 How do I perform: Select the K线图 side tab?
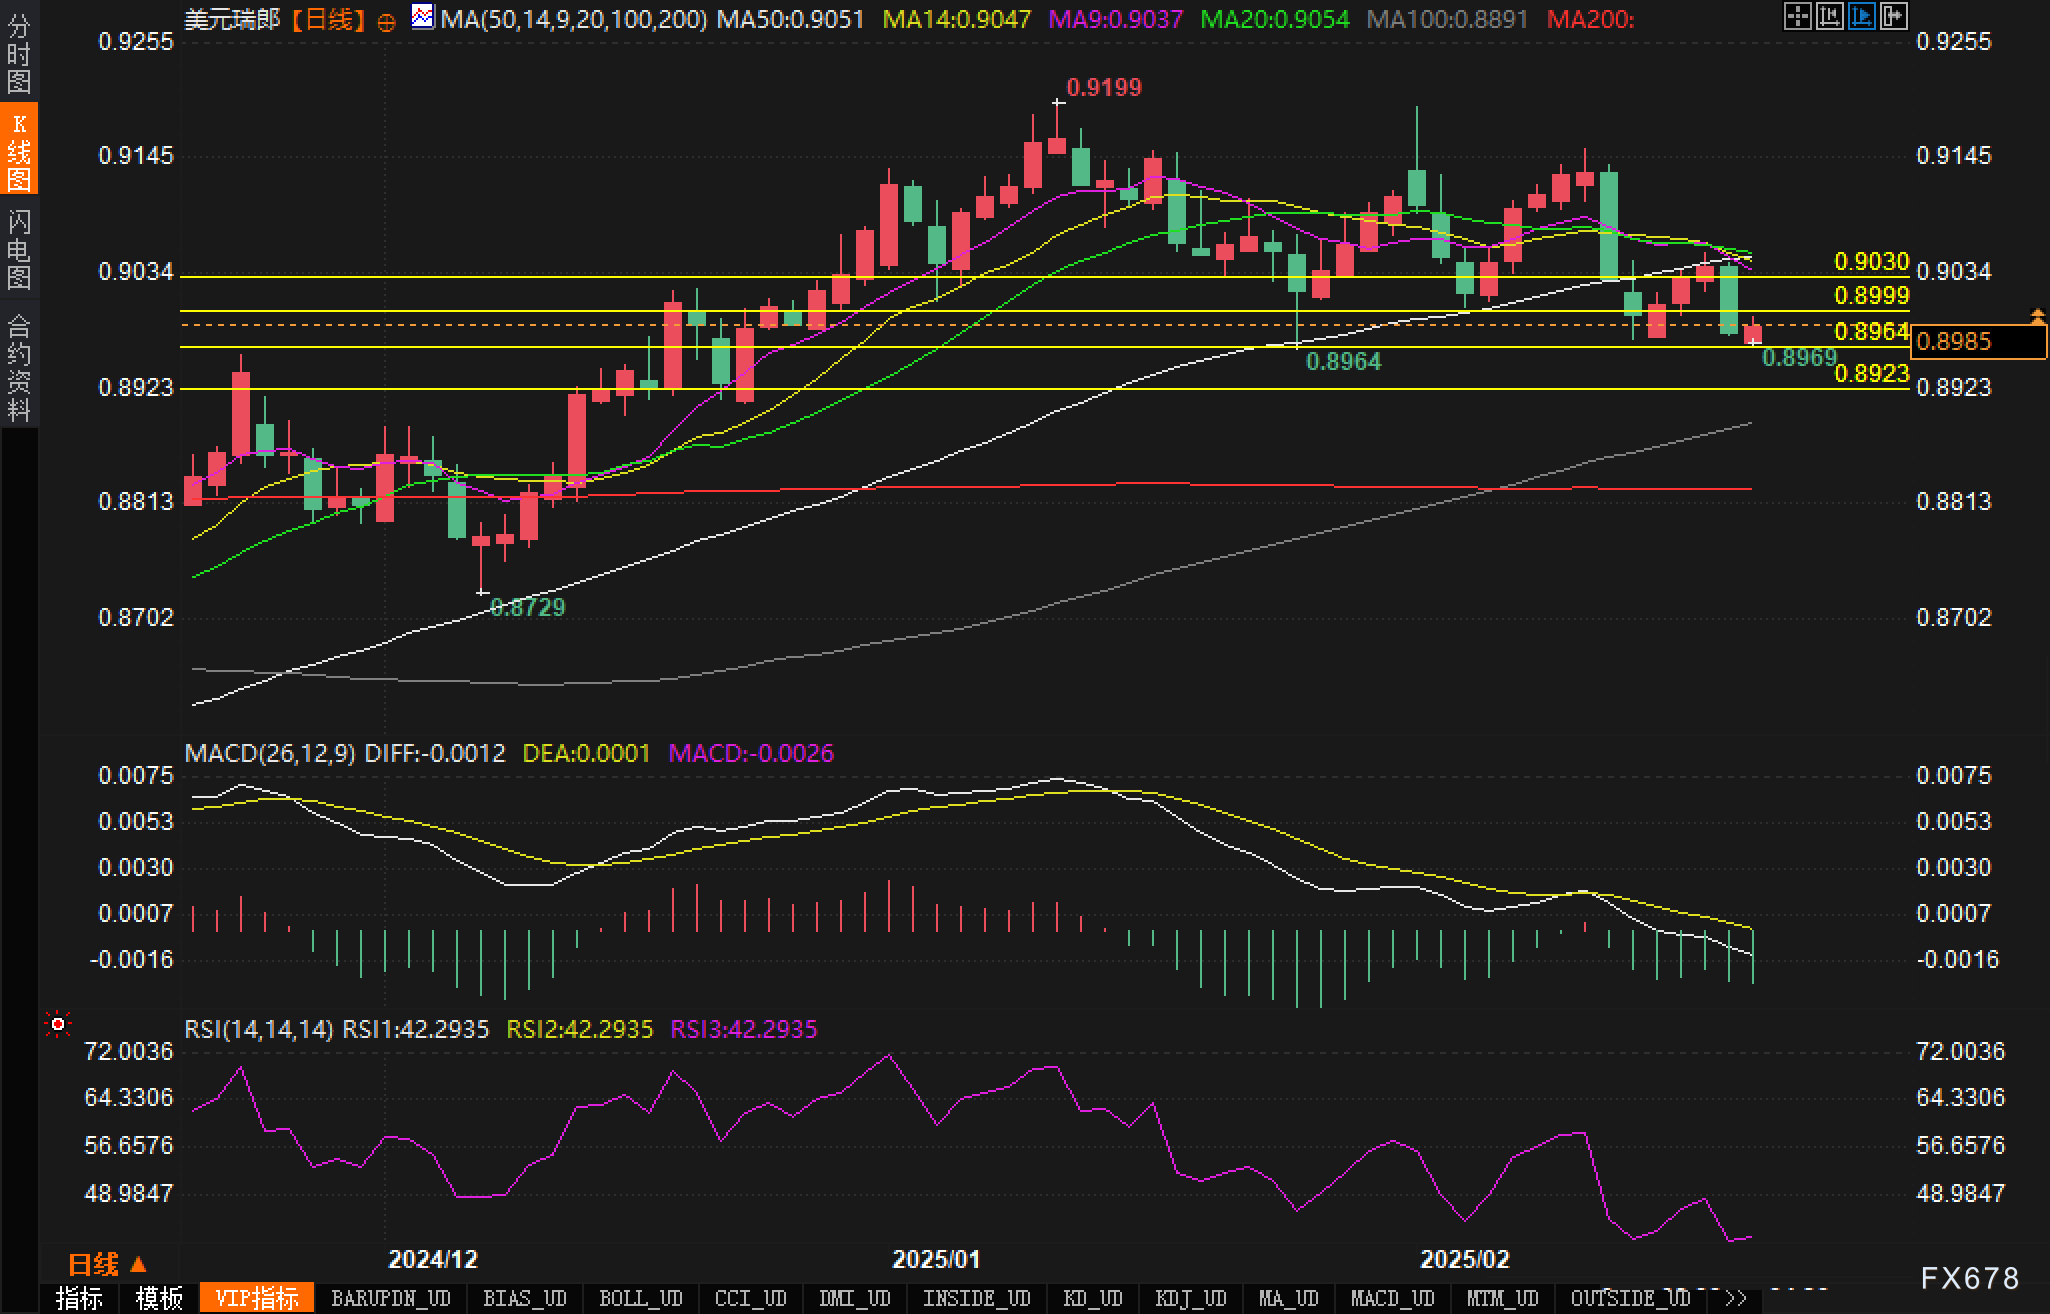pos(18,150)
